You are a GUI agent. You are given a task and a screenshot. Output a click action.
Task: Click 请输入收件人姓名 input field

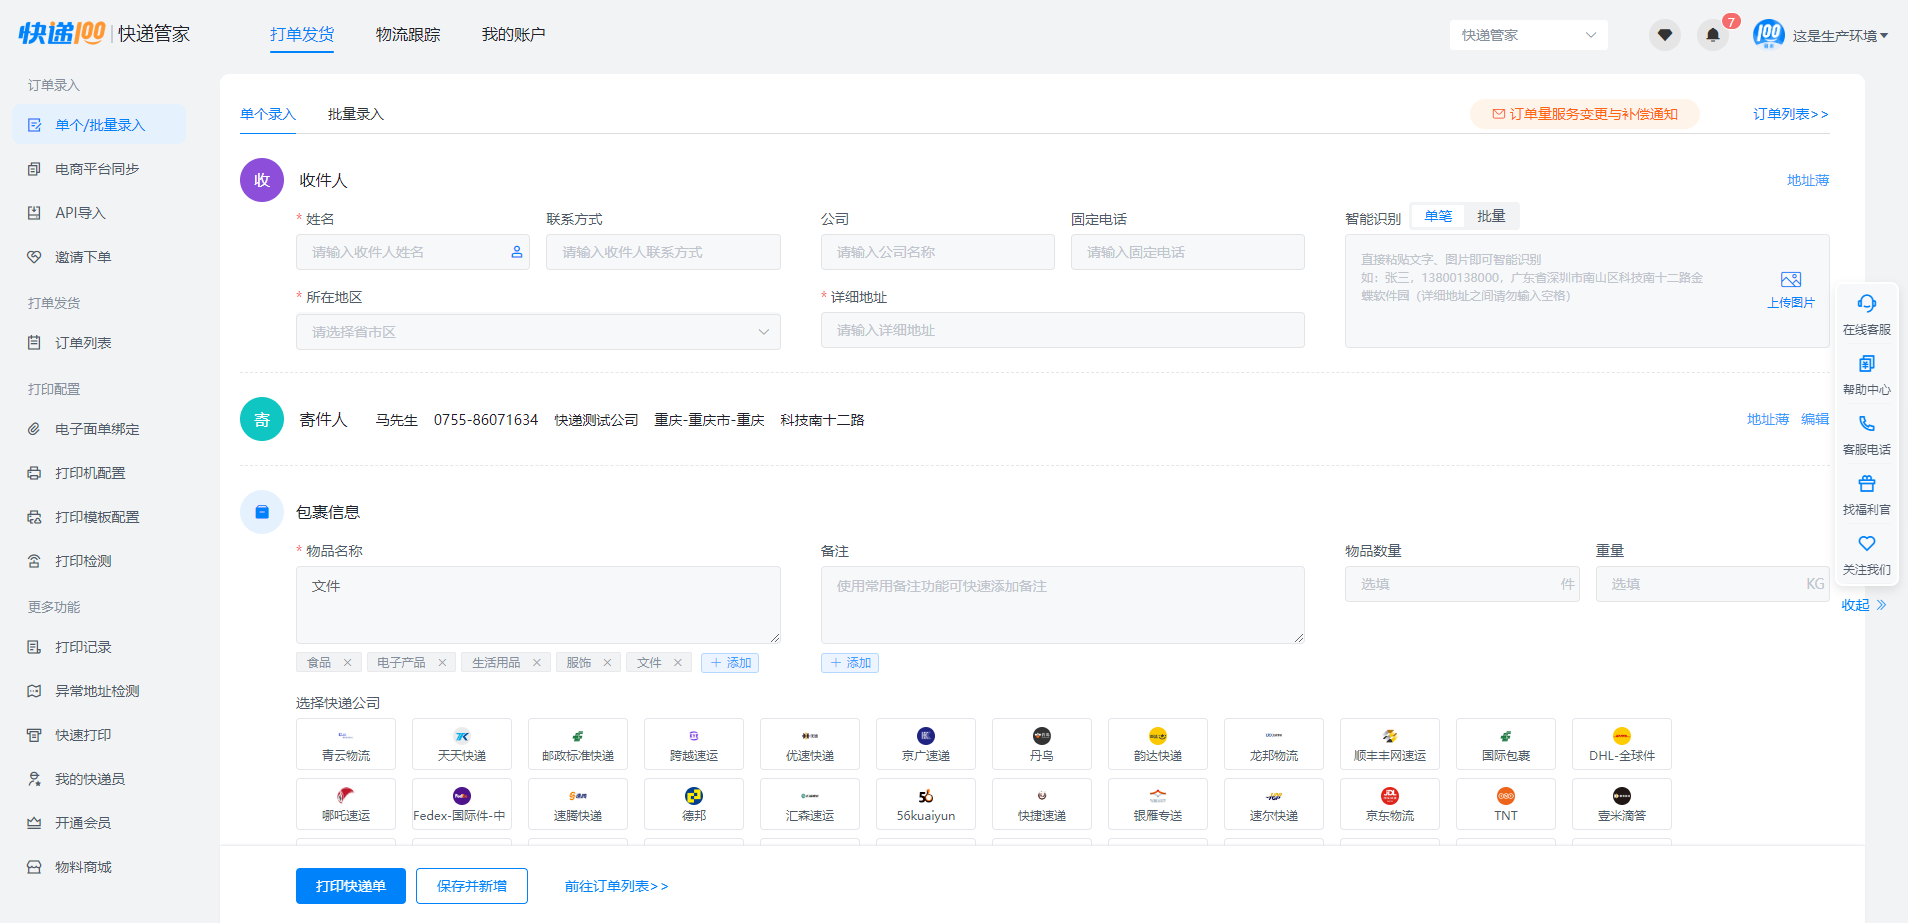(413, 252)
